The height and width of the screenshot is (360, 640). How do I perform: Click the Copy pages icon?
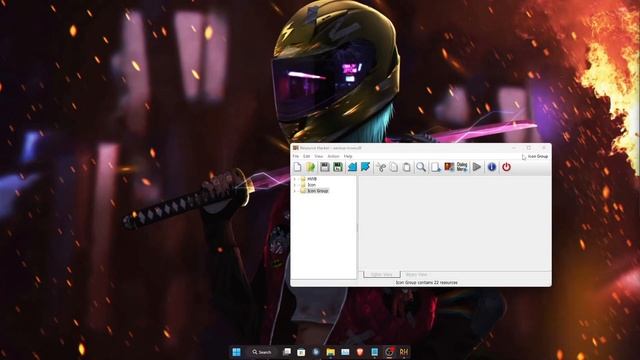[x=393, y=167]
